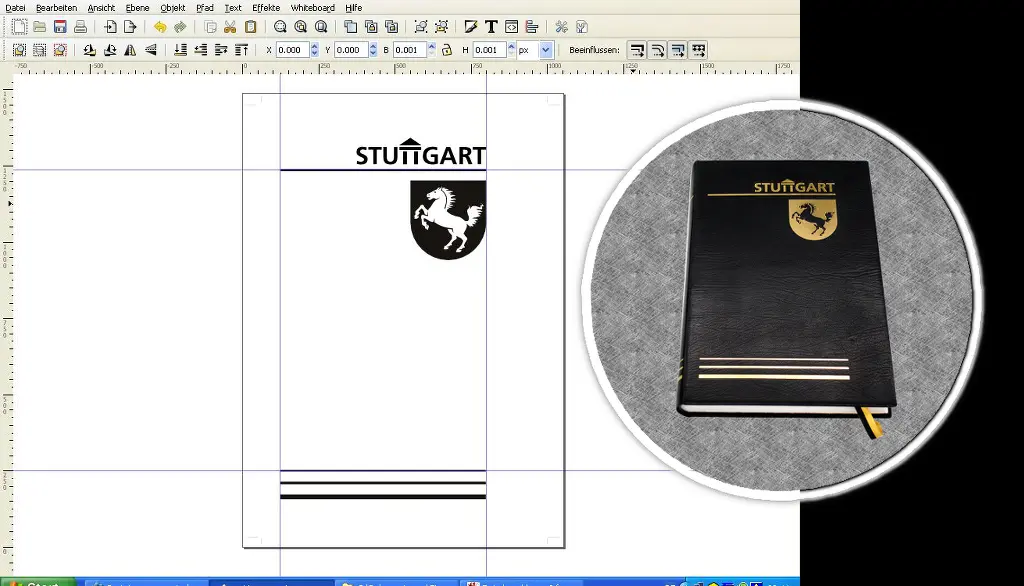Open Inkscape preferences with the tools icon
The image size is (1024, 586).
click(562, 27)
